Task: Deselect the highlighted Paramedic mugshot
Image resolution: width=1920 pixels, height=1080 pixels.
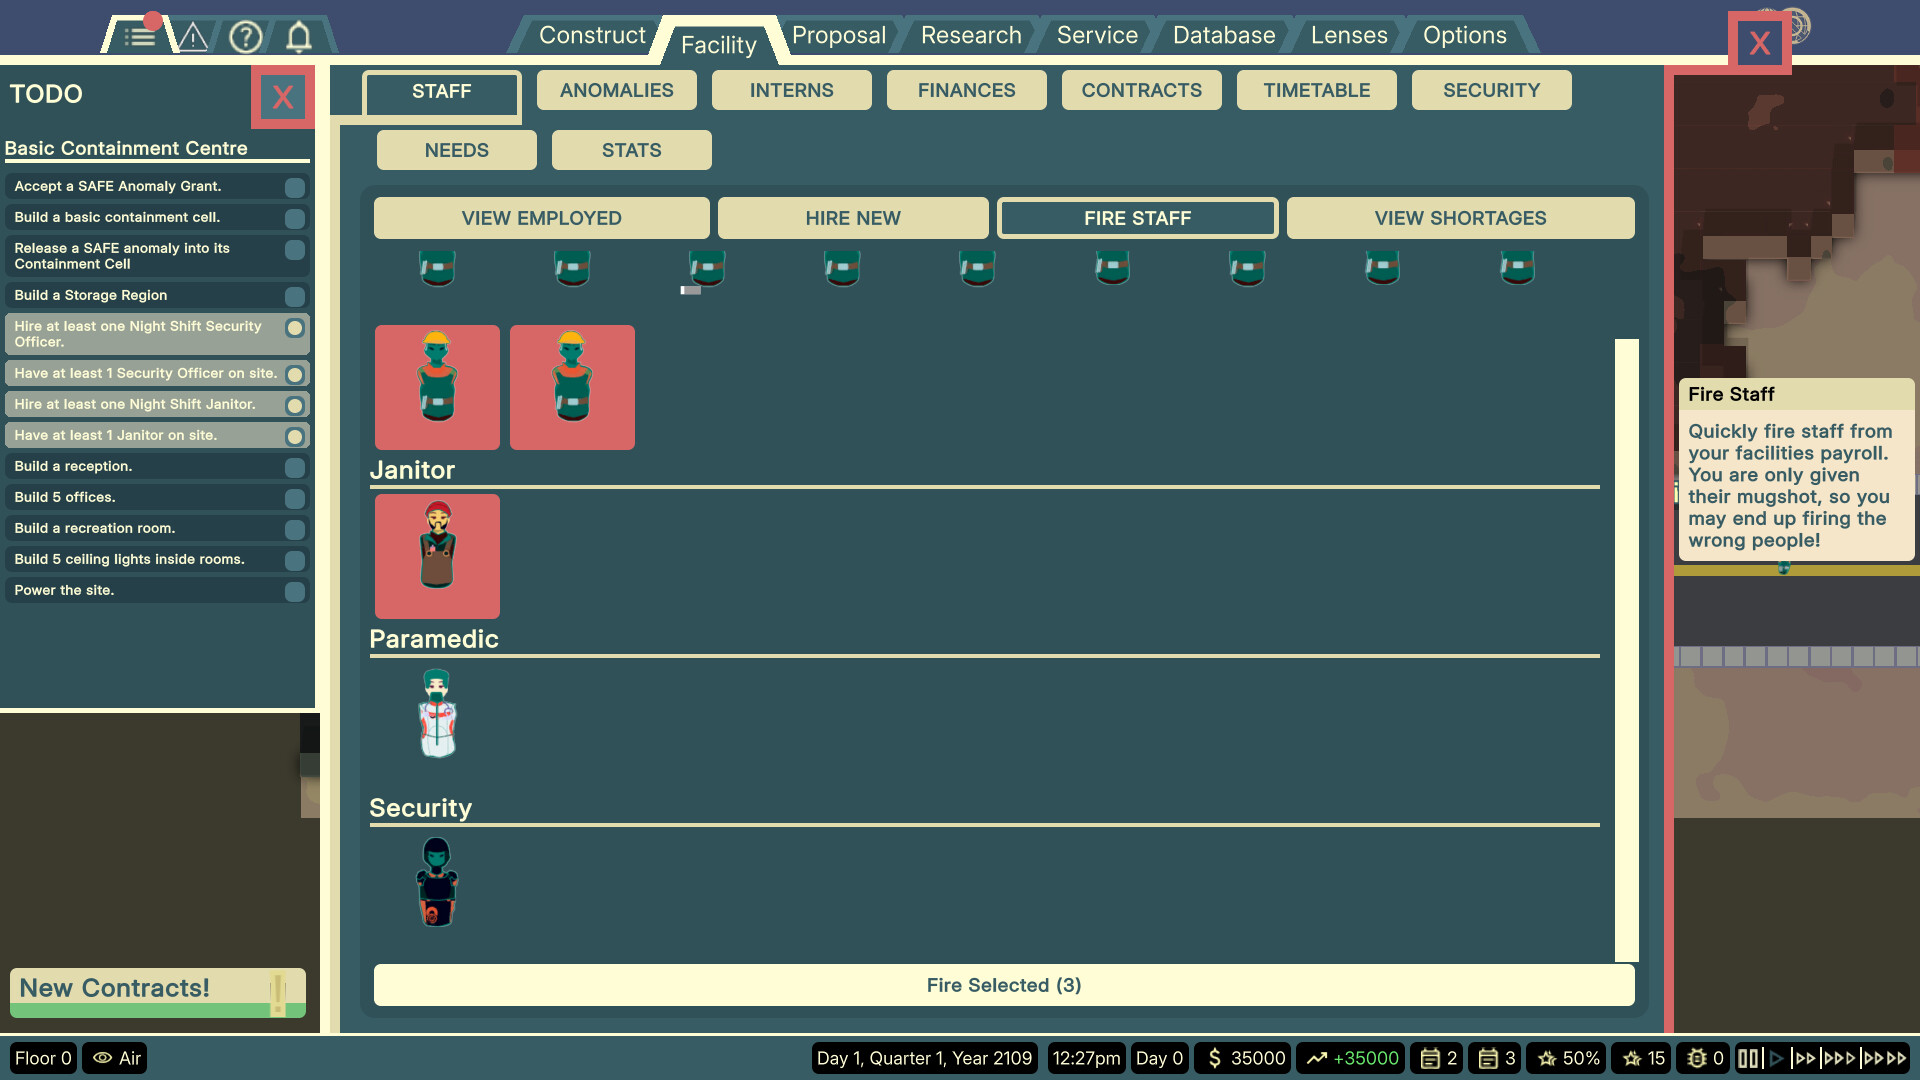Action: tap(437, 556)
